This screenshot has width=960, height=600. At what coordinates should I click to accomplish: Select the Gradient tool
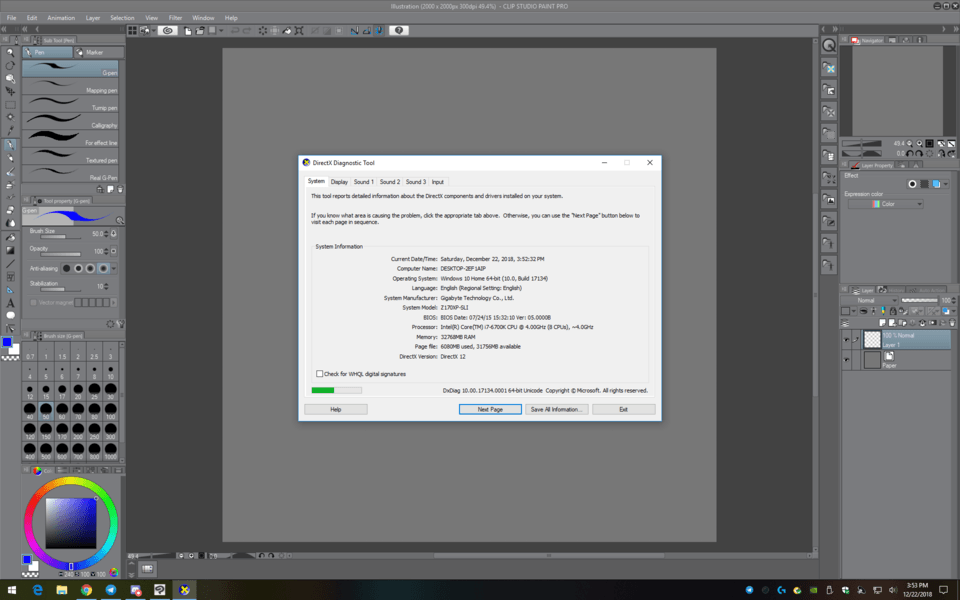pyautogui.click(x=8, y=250)
